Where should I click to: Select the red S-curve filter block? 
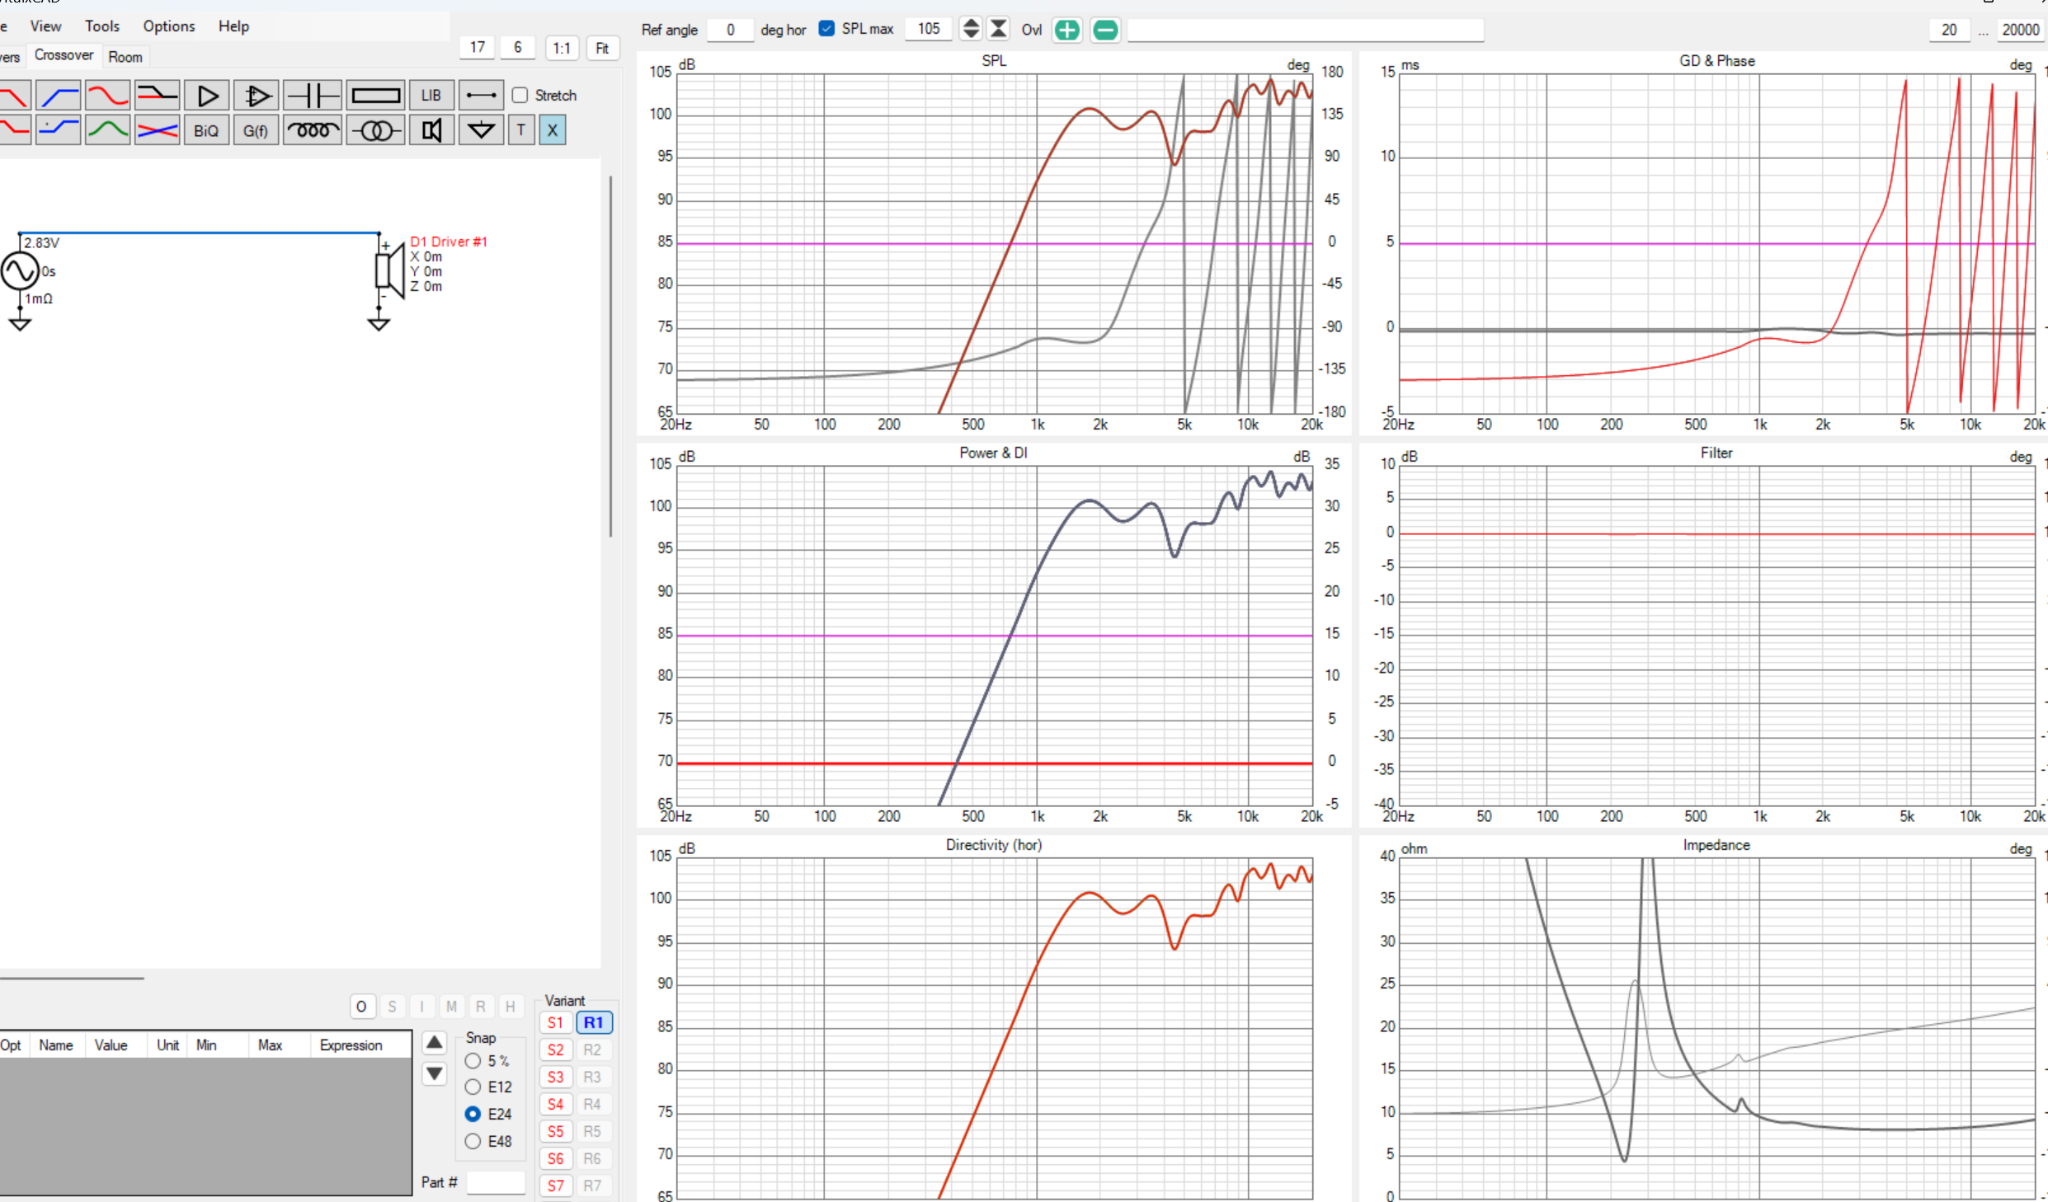[x=107, y=96]
